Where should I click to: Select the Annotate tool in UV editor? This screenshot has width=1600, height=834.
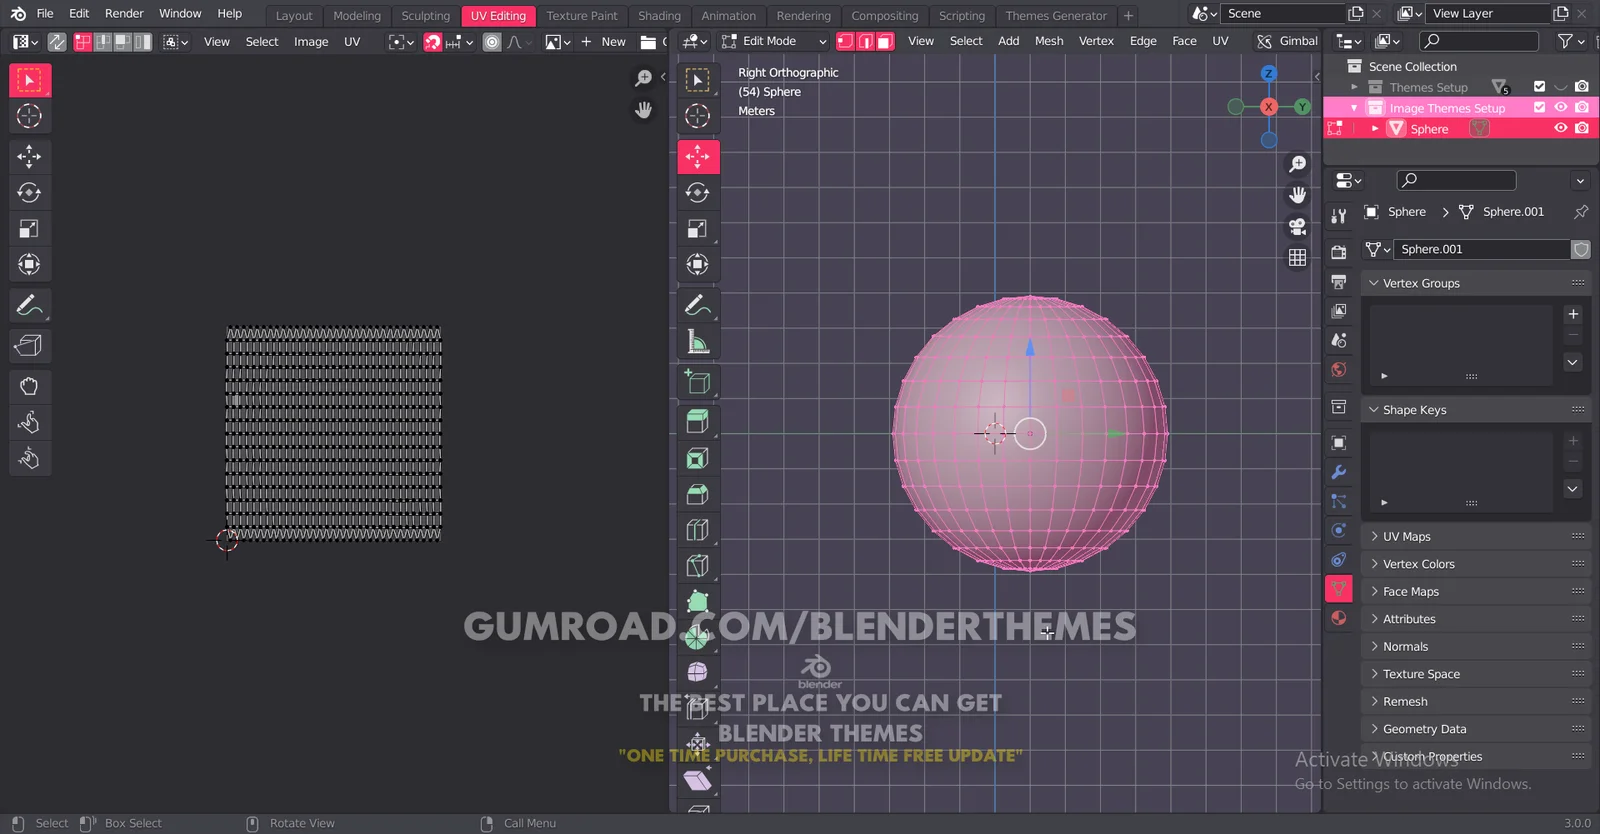pos(29,305)
